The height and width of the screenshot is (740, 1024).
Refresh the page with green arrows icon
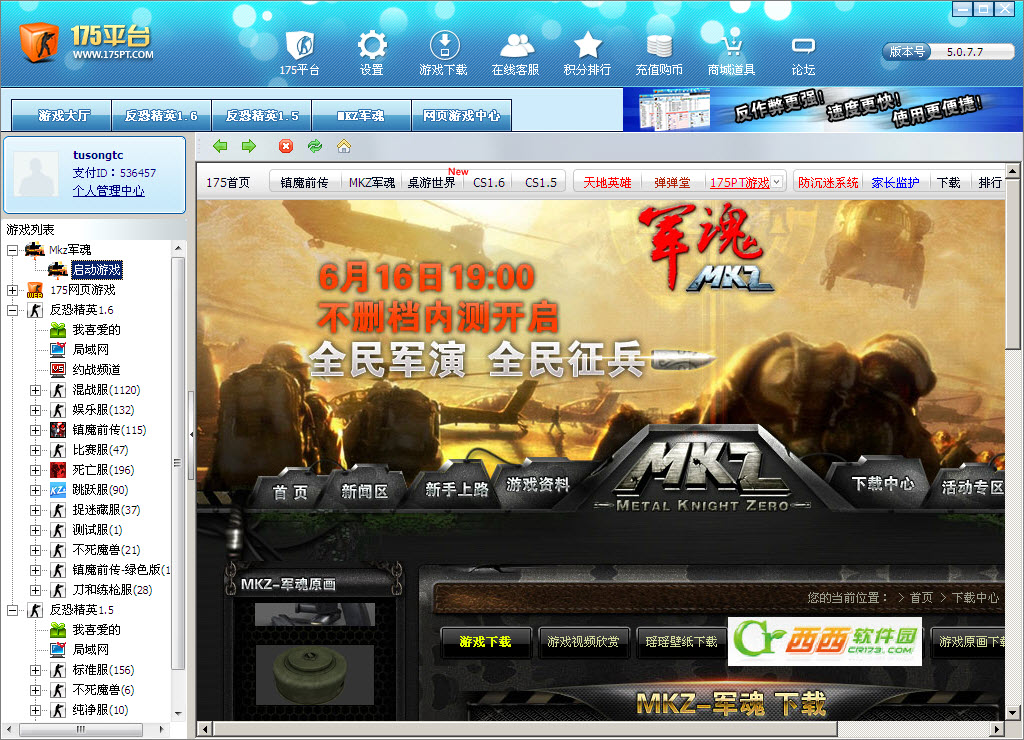[x=315, y=146]
